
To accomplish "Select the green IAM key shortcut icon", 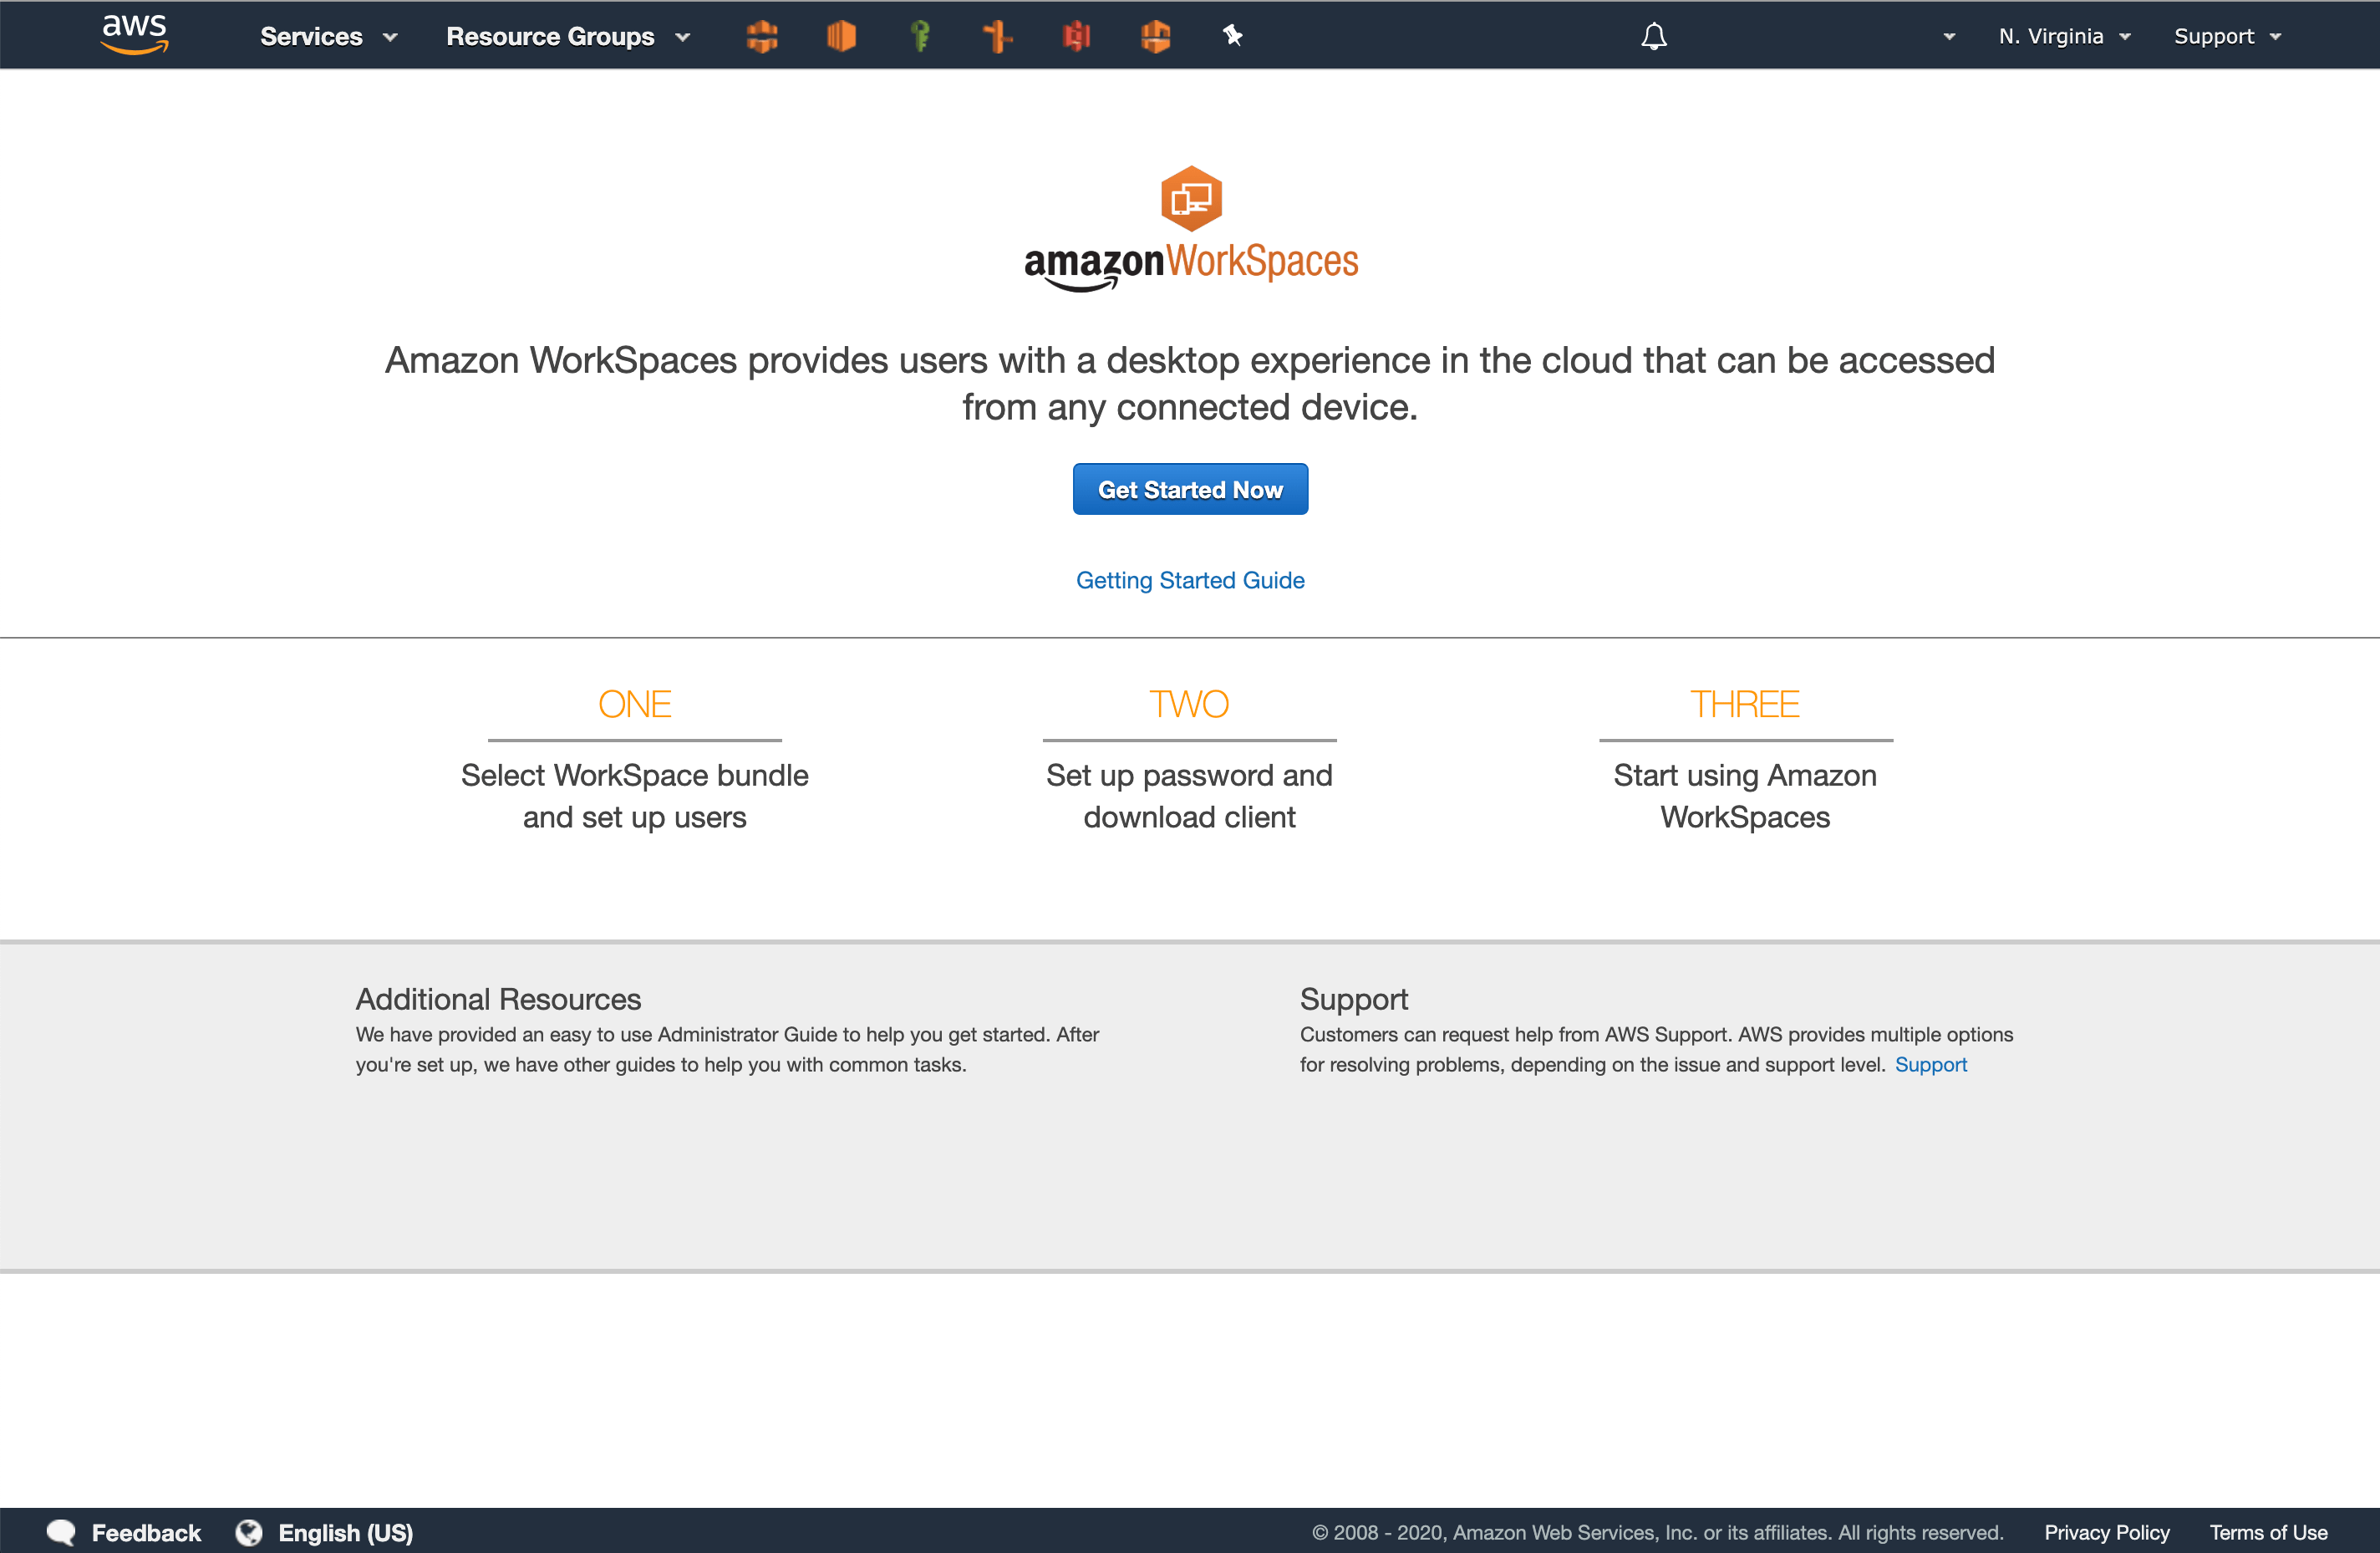I will click(920, 35).
